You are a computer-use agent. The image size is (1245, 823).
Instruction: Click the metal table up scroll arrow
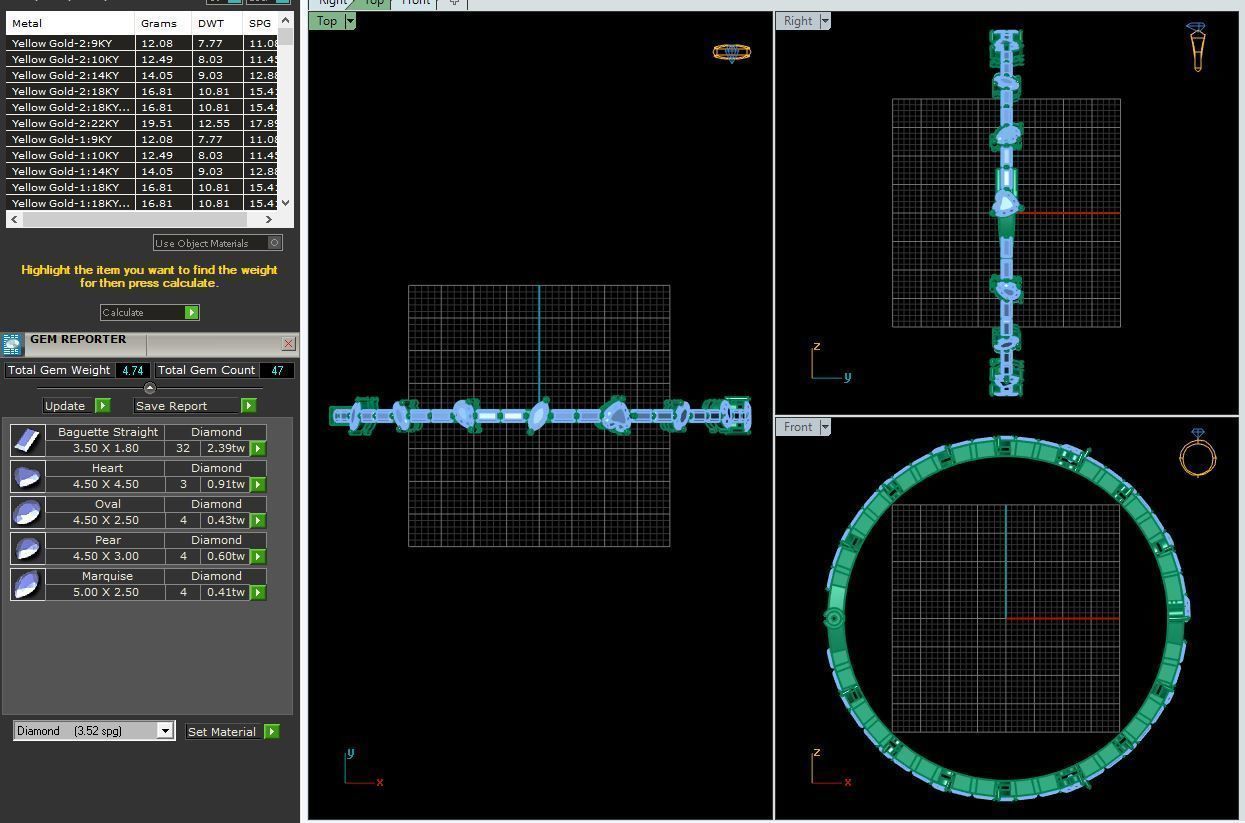pyautogui.click(x=286, y=20)
